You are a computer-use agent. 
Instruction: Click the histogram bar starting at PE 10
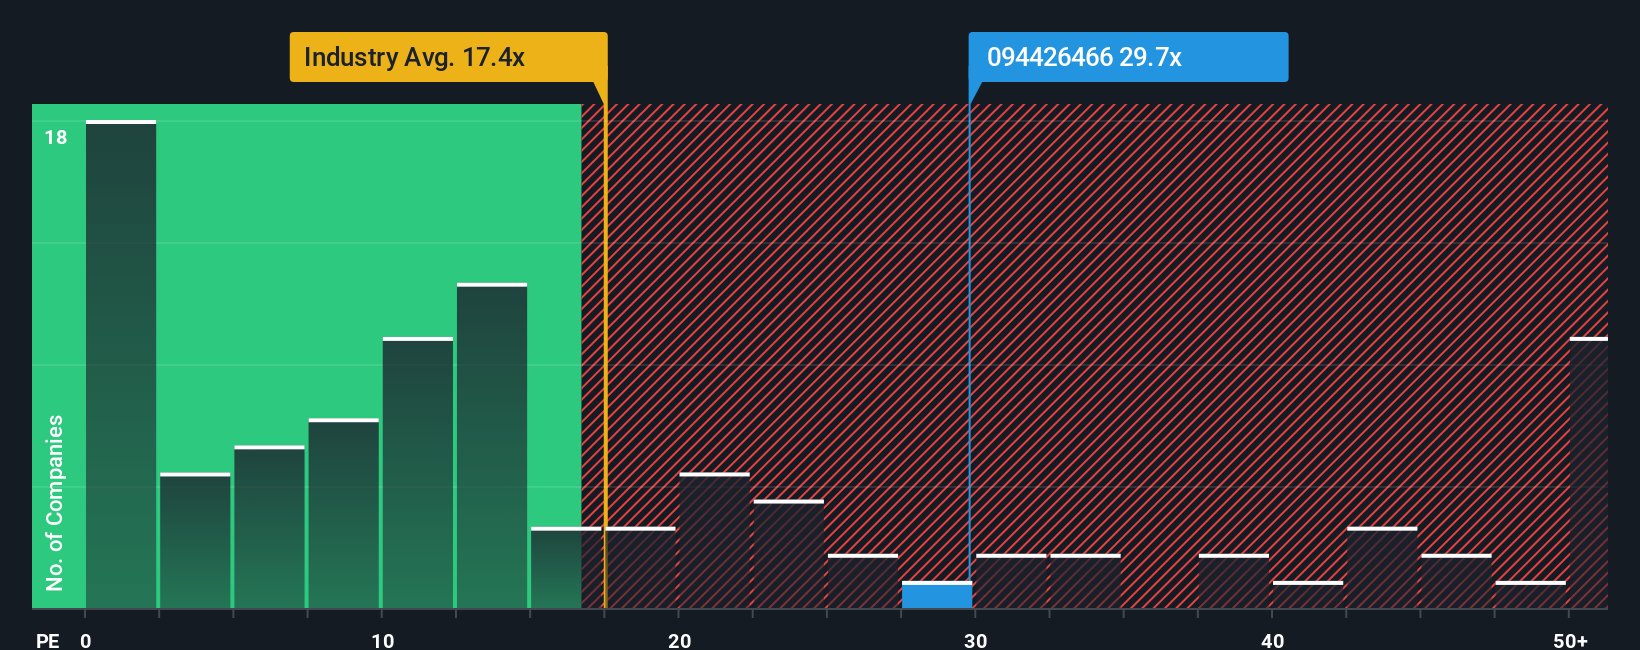point(418,473)
